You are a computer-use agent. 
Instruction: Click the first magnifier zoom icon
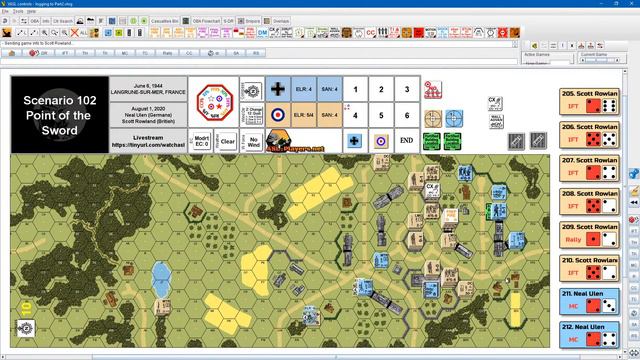[44, 33]
